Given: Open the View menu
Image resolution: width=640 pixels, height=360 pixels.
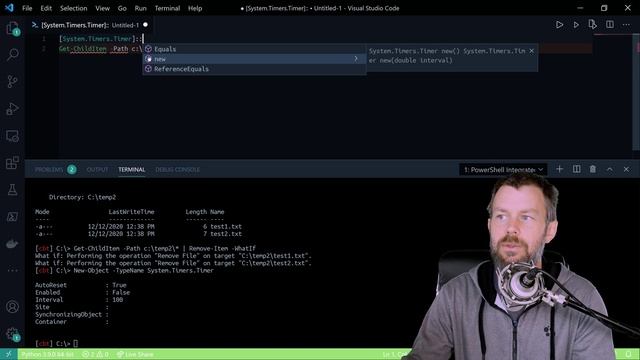Looking at the screenshot, I should click(102, 8).
